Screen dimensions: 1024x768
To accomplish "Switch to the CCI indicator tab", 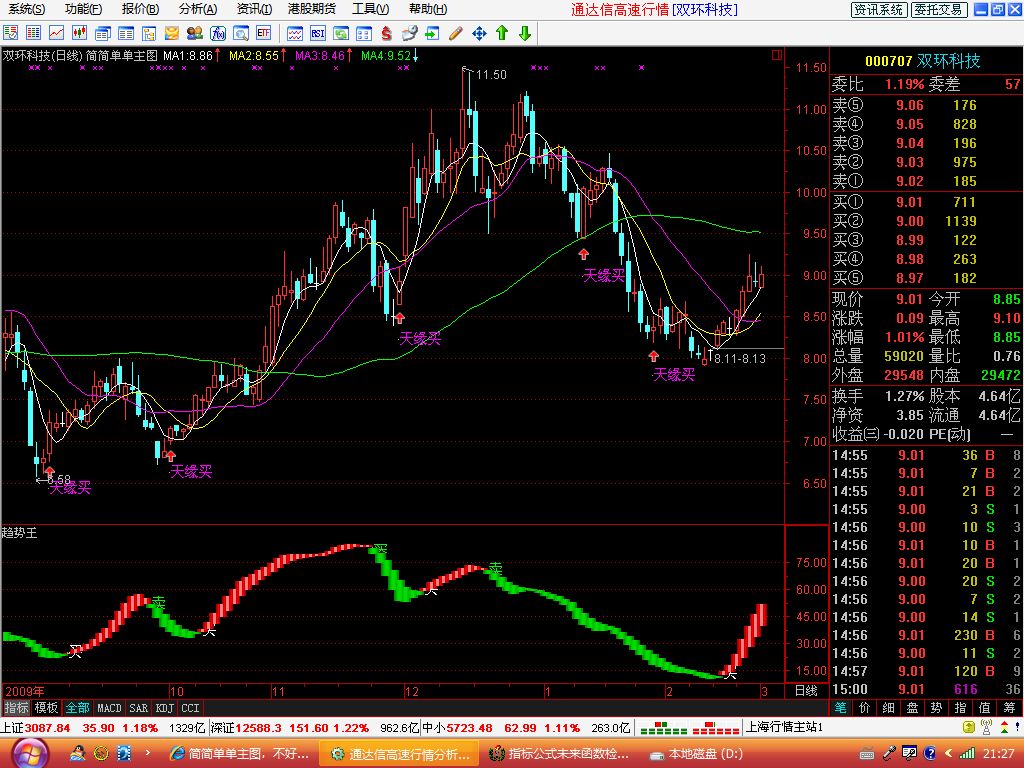I will (x=190, y=708).
